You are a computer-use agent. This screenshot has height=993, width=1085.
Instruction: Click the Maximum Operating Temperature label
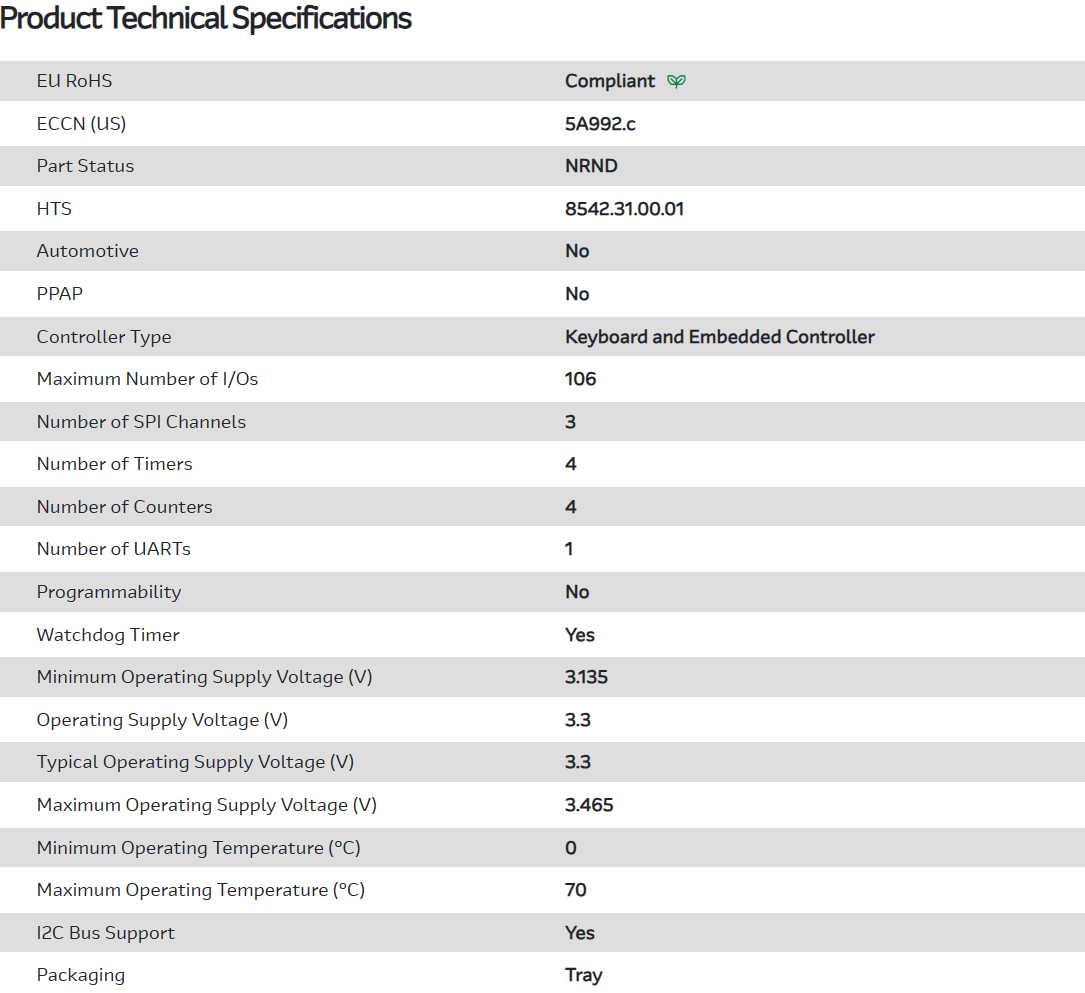200,890
